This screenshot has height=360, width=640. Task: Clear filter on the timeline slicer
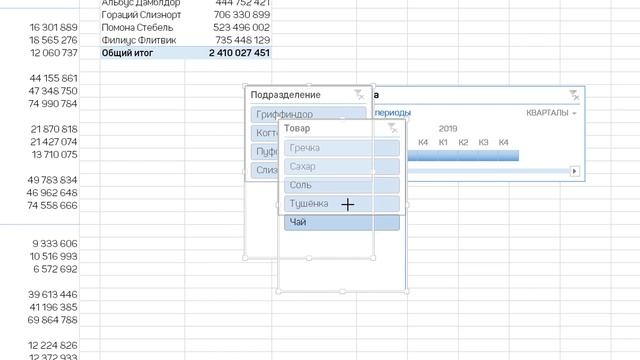(x=574, y=95)
